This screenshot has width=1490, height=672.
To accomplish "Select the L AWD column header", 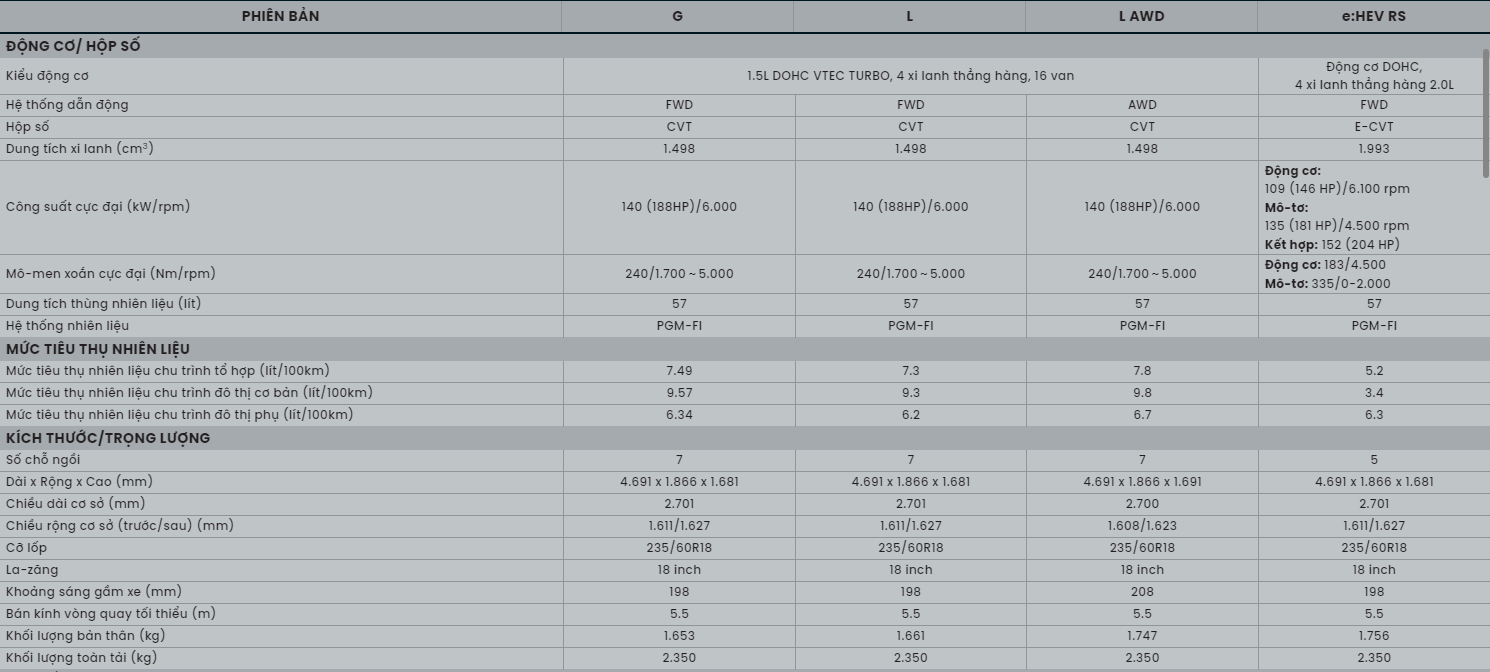I will [1141, 16].
